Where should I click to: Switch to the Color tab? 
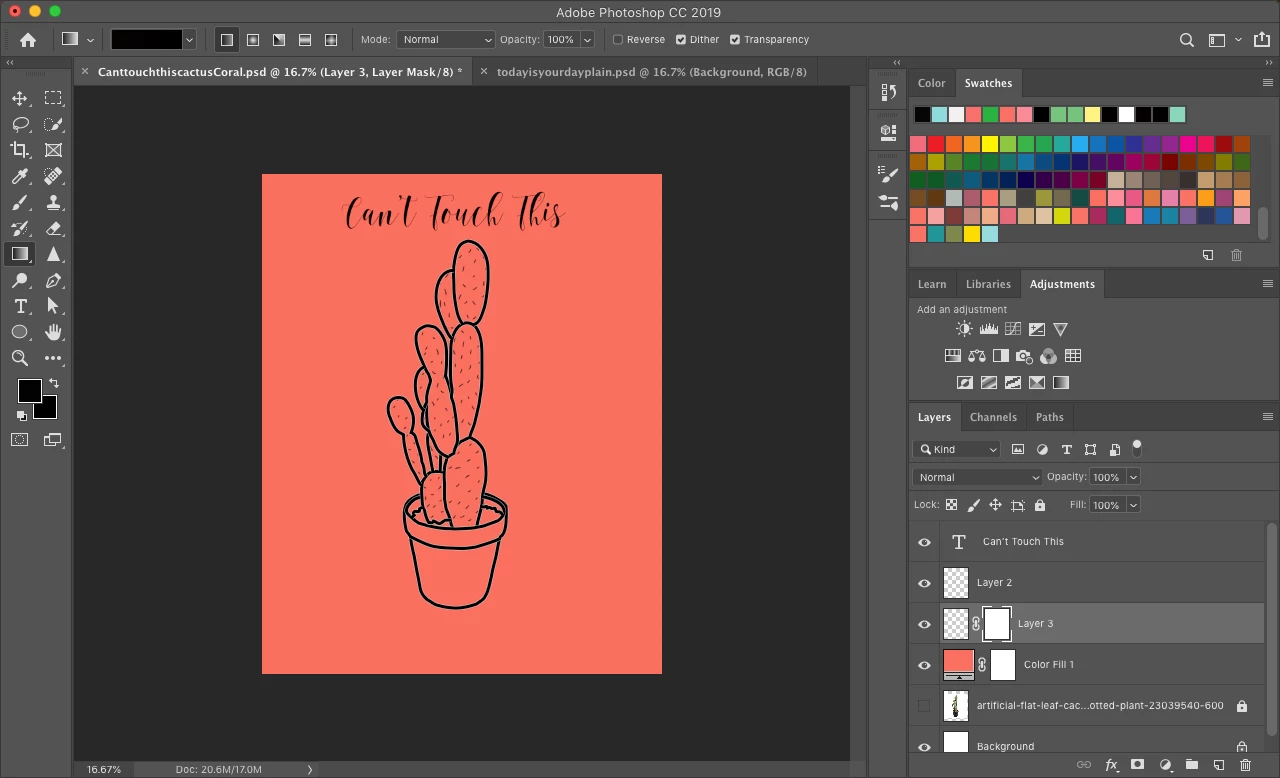coord(932,83)
